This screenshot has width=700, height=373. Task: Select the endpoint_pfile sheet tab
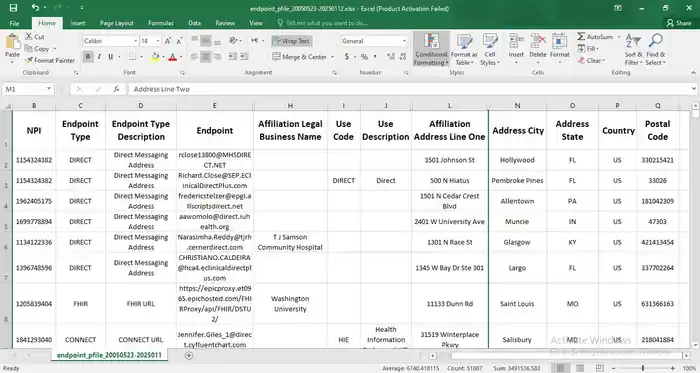(109, 355)
